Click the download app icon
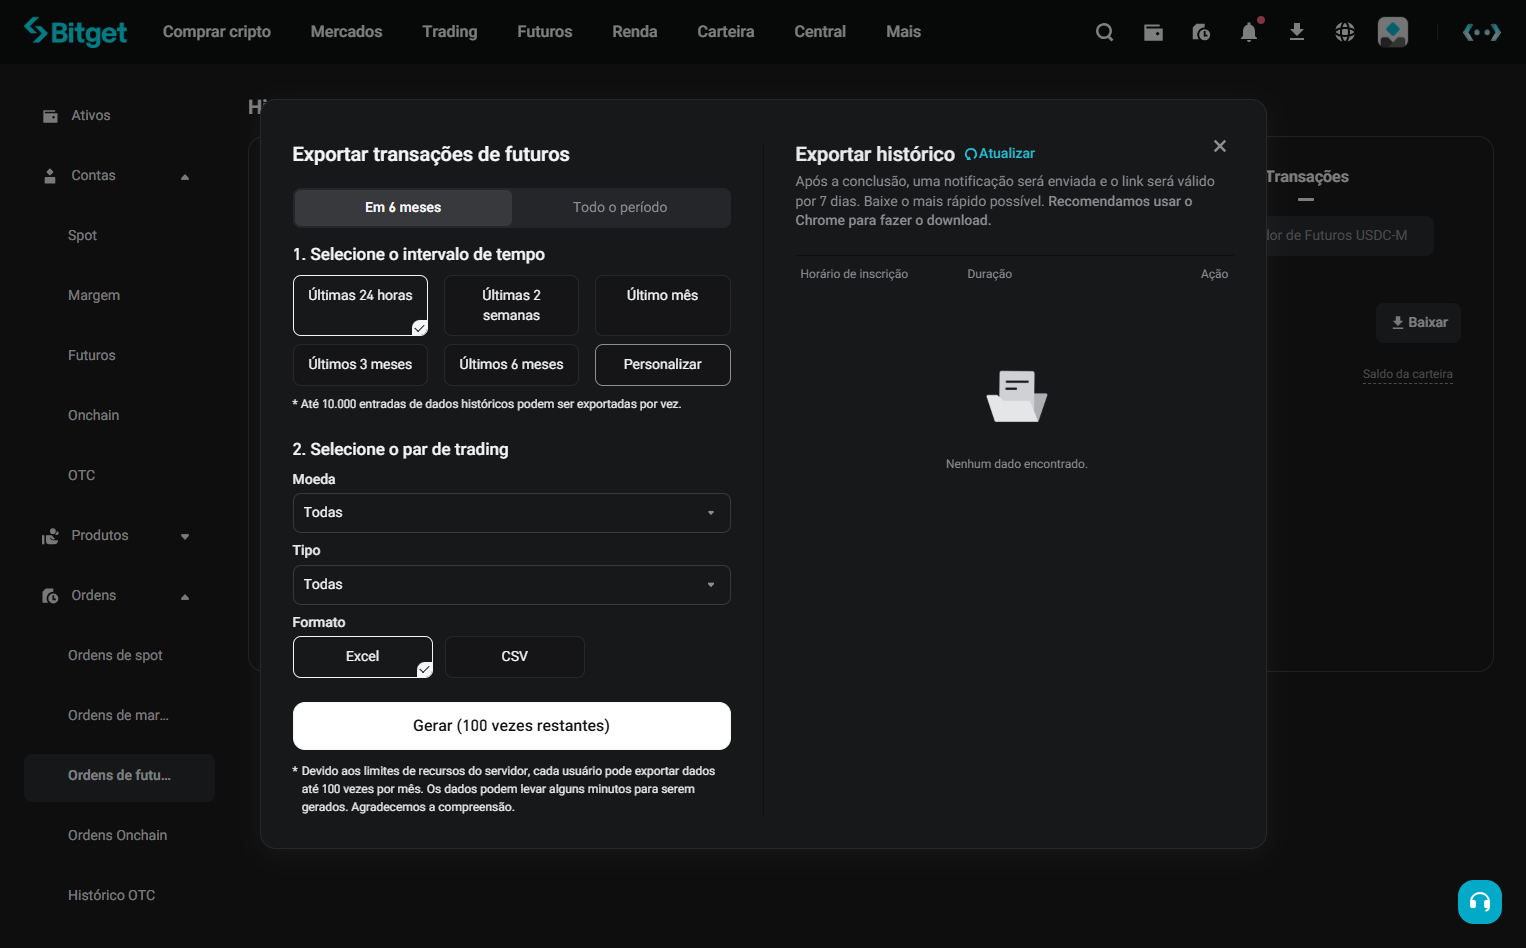The width and height of the screenshot is (1526, 948). click(x=1297, y=32)
